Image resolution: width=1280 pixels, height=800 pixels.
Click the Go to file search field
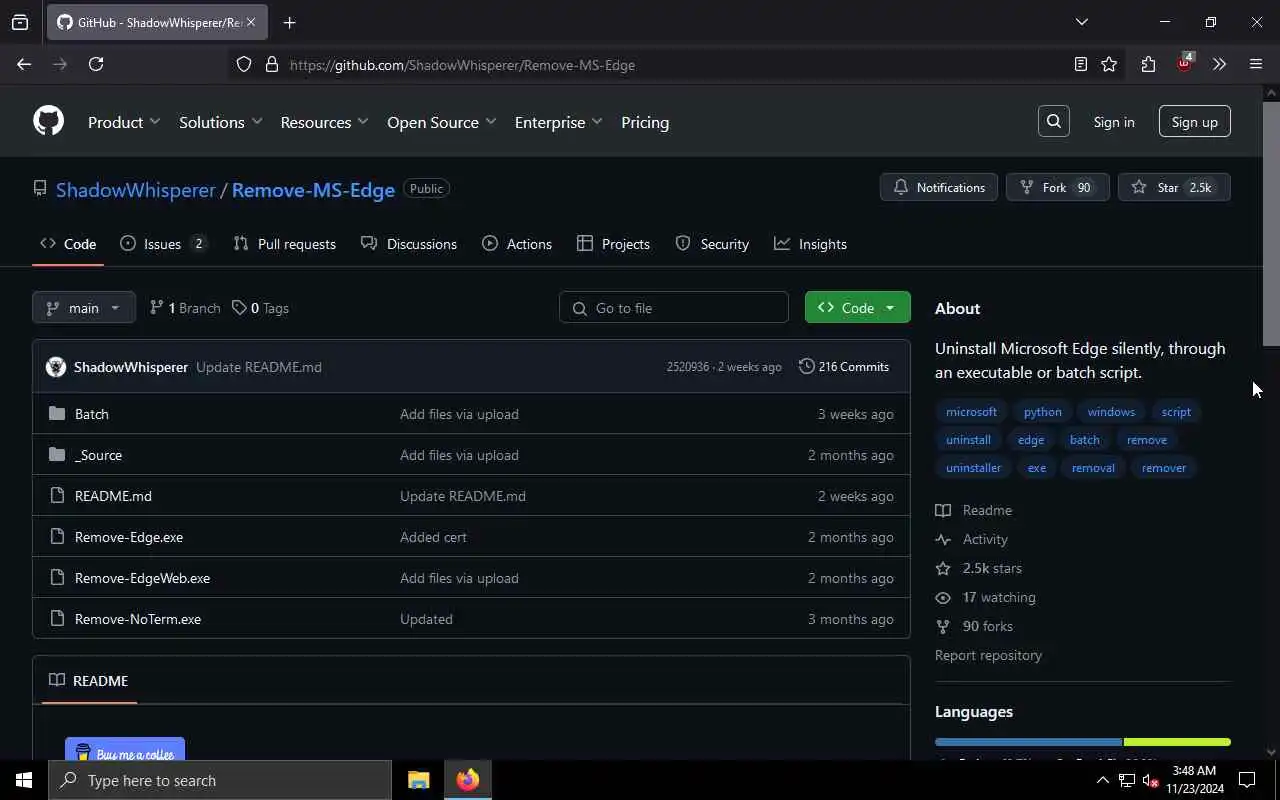point(674,308)
